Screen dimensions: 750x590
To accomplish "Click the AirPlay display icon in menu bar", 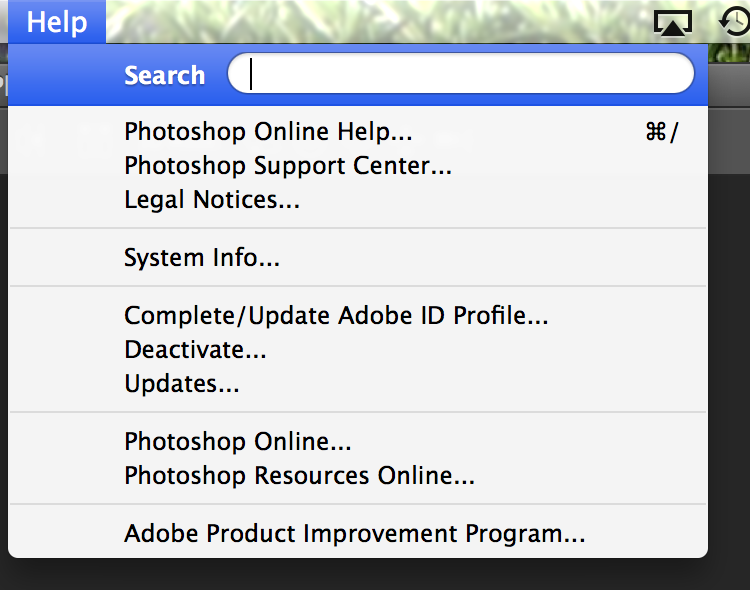I will point(673,22).
